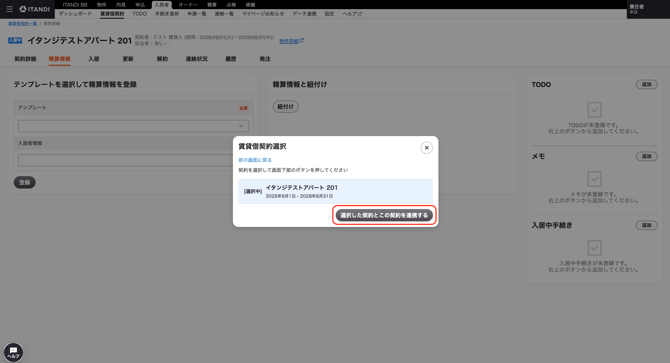Open the 責任者 user menu at top right
Screen dimensions: 670x363
(x=648, y=9)
